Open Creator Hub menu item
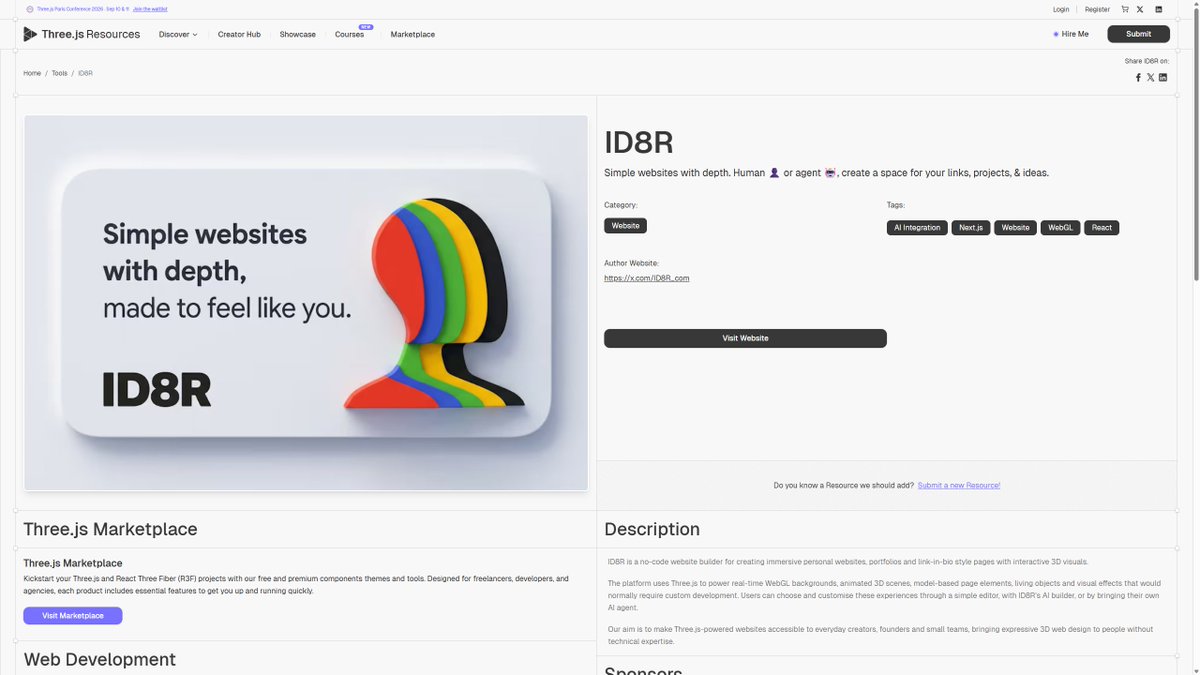This screenshot has width=1200, height=675. point(239,34)
